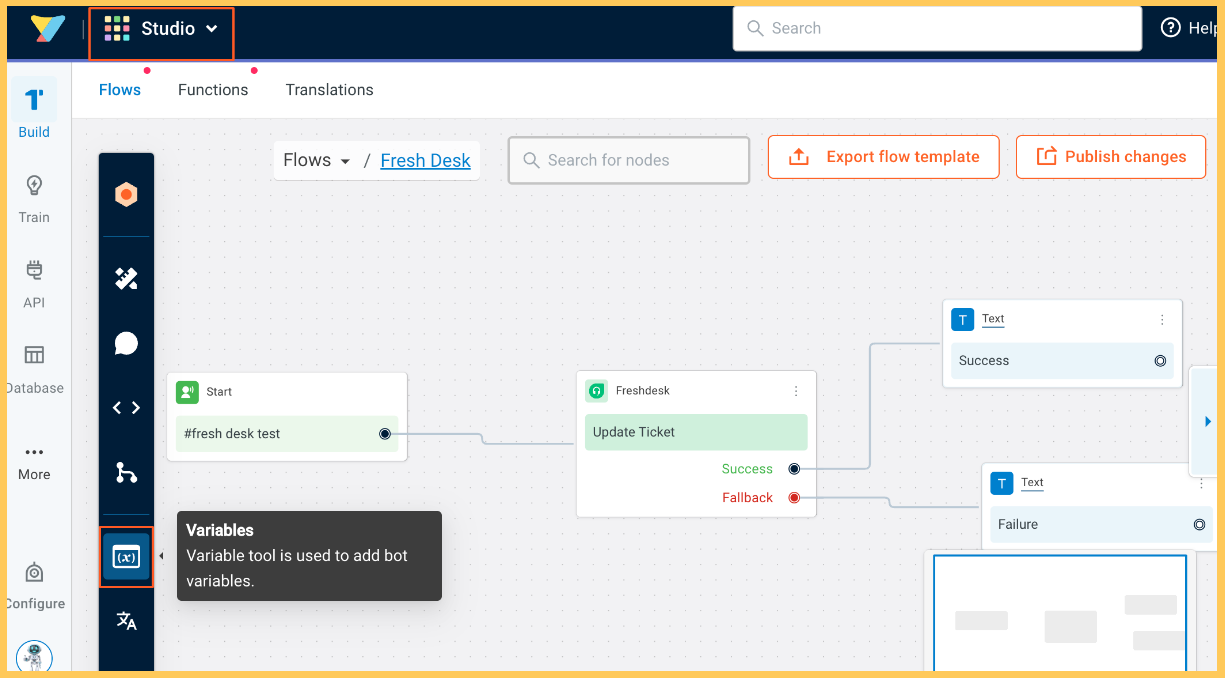Click the Search for nodes field
The width and height of the screenshot is (1225, 678).
[629, 160]
